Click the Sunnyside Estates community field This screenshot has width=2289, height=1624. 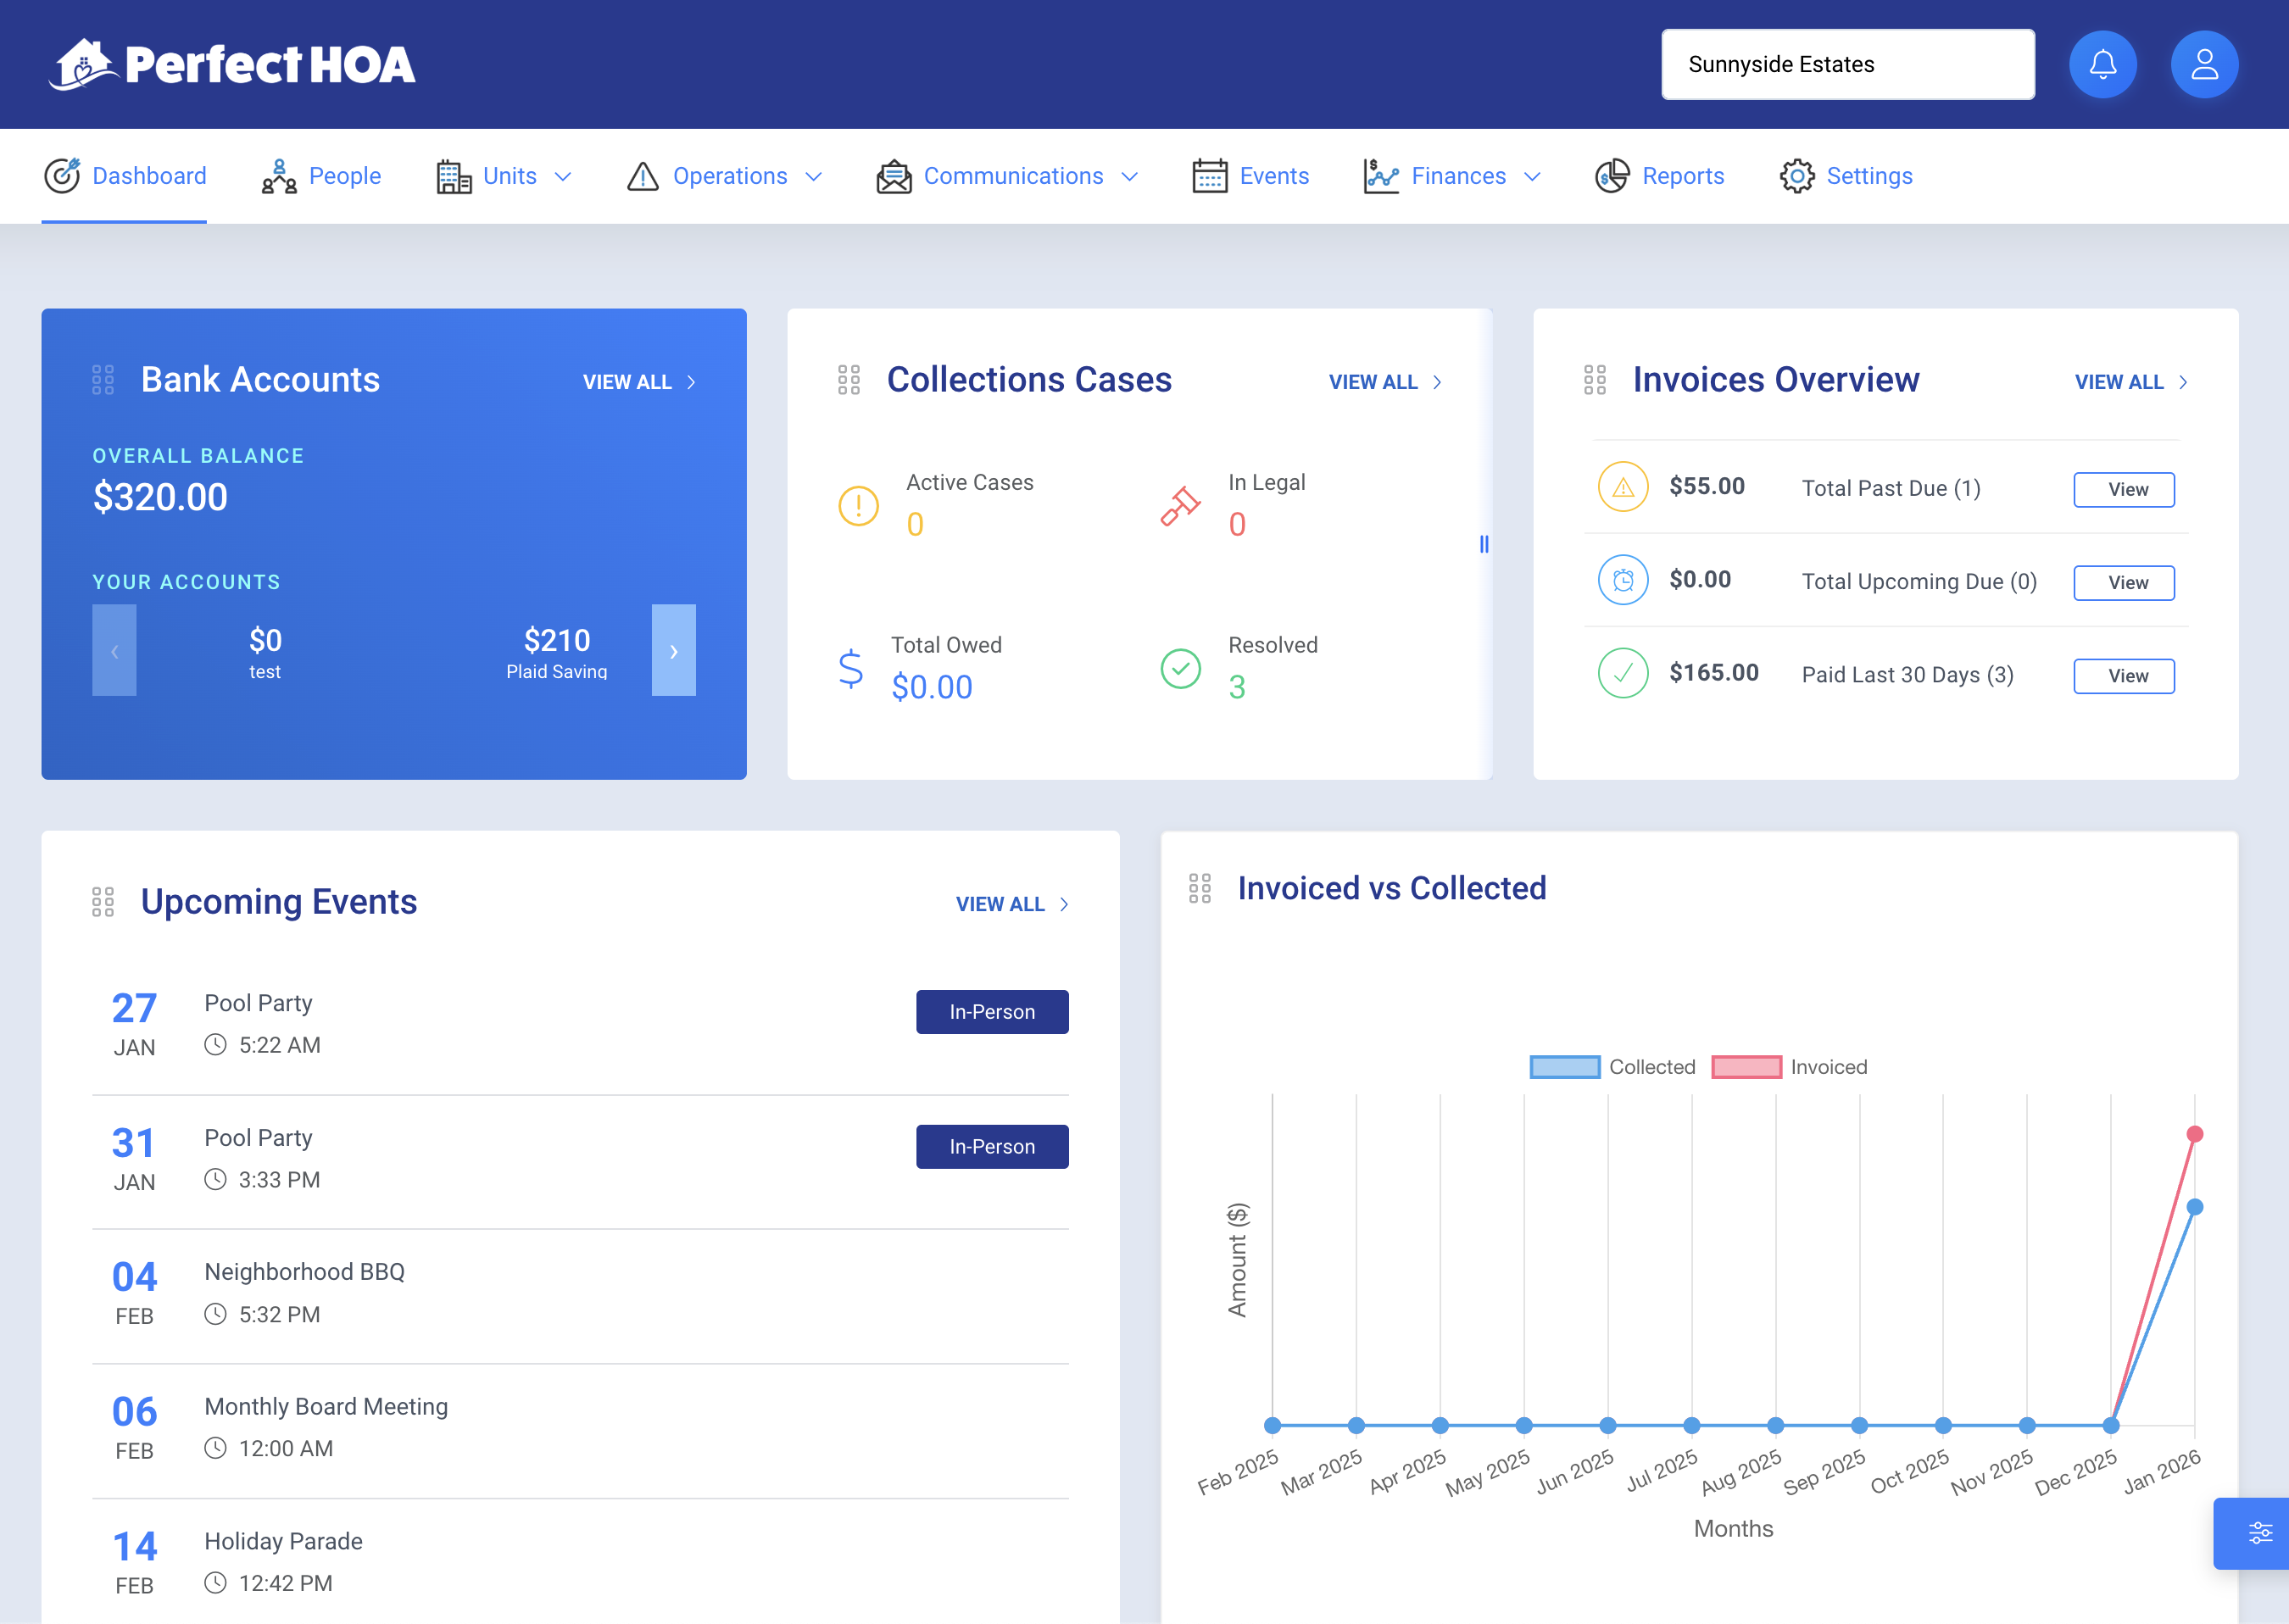click(x=1847, y=64)
